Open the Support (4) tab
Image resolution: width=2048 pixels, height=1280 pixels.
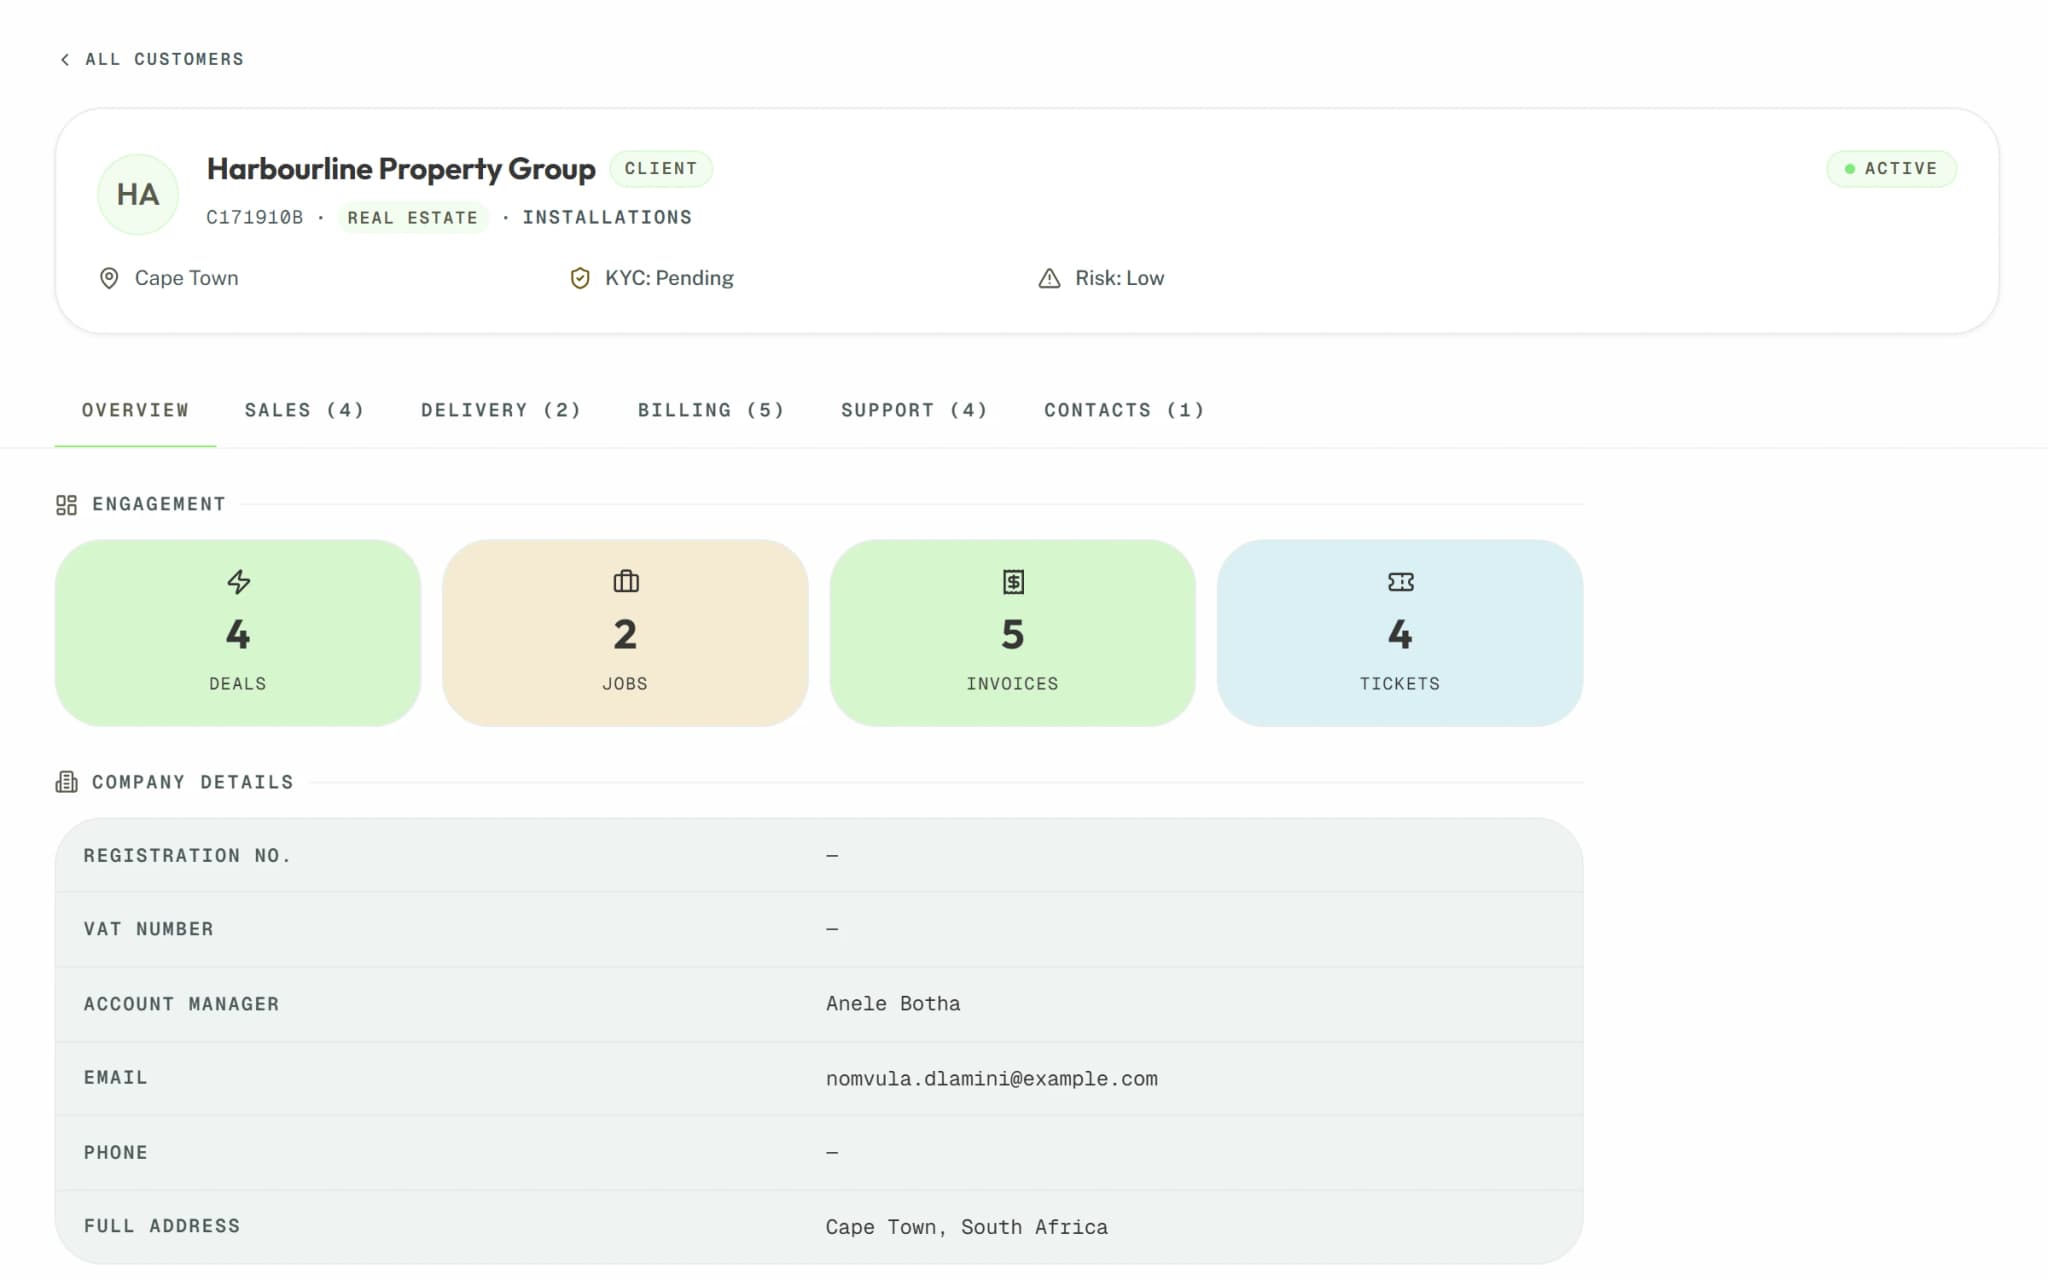pos(914,410)
